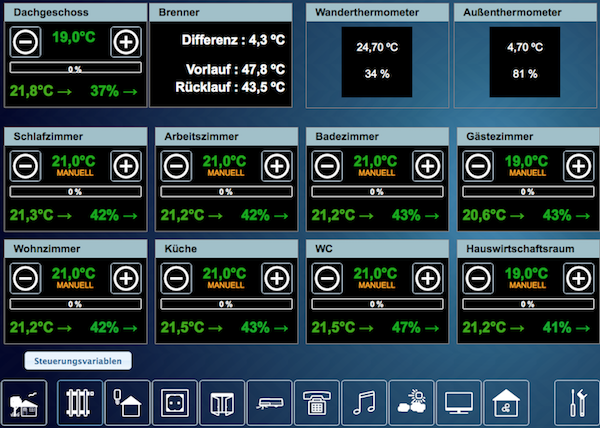Click Hauswirtschaftsraum humidity value 41%

[557, 328]
